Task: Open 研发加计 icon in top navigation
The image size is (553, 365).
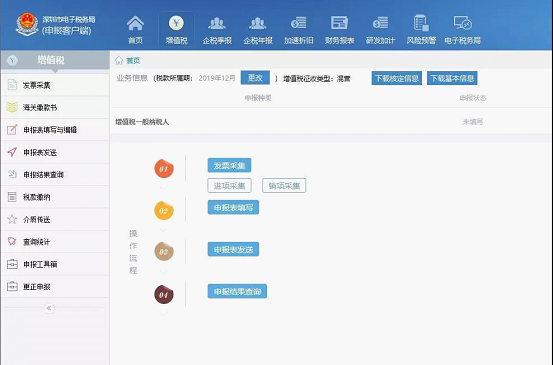Action: 380,30
